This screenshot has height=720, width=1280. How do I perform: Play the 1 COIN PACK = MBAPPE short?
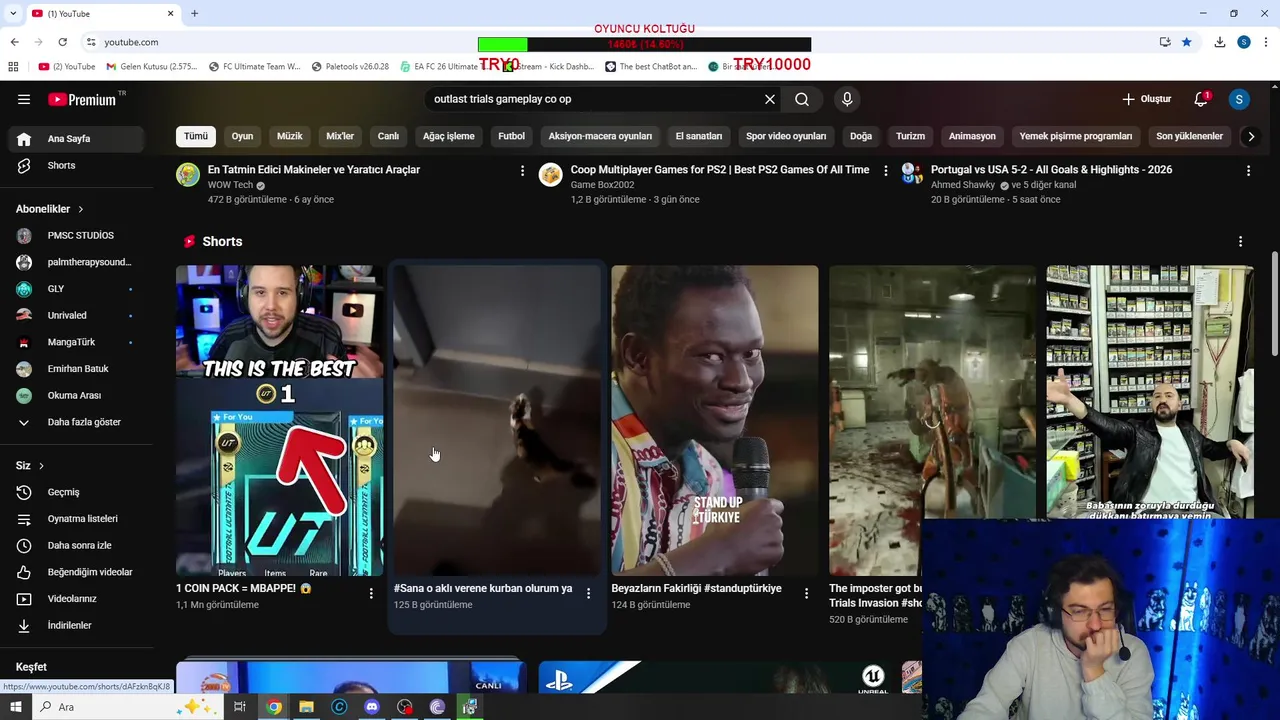pyautogui.click(x=280, y=420)
